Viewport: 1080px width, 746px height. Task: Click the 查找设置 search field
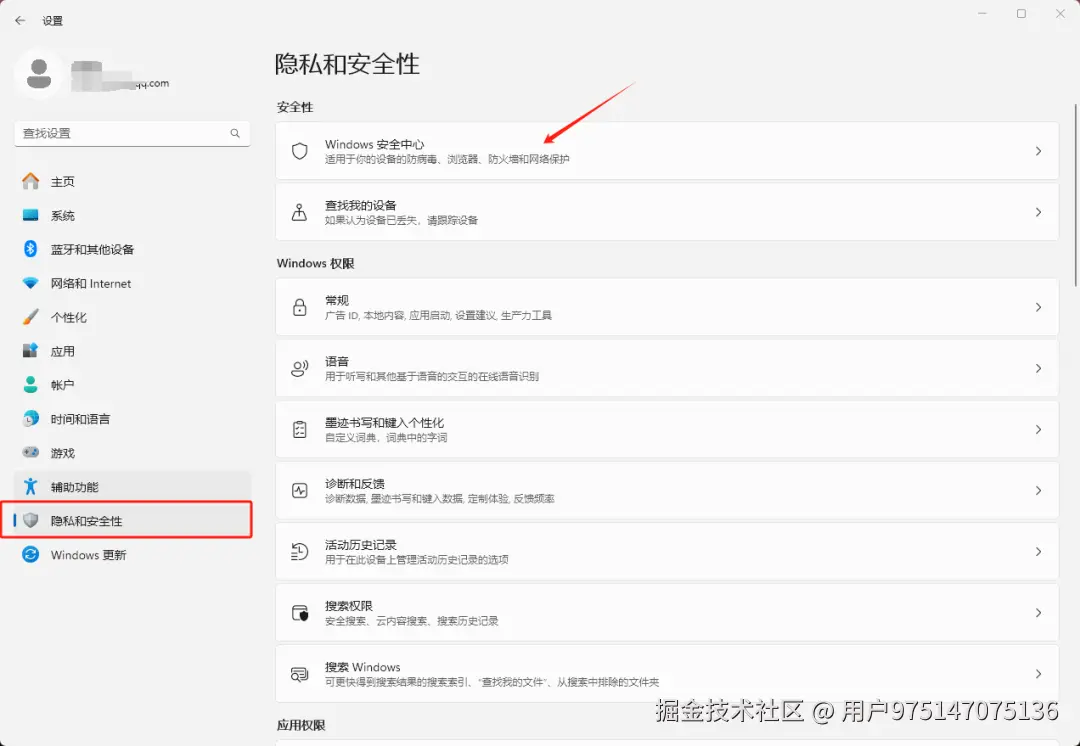(132, 133)
